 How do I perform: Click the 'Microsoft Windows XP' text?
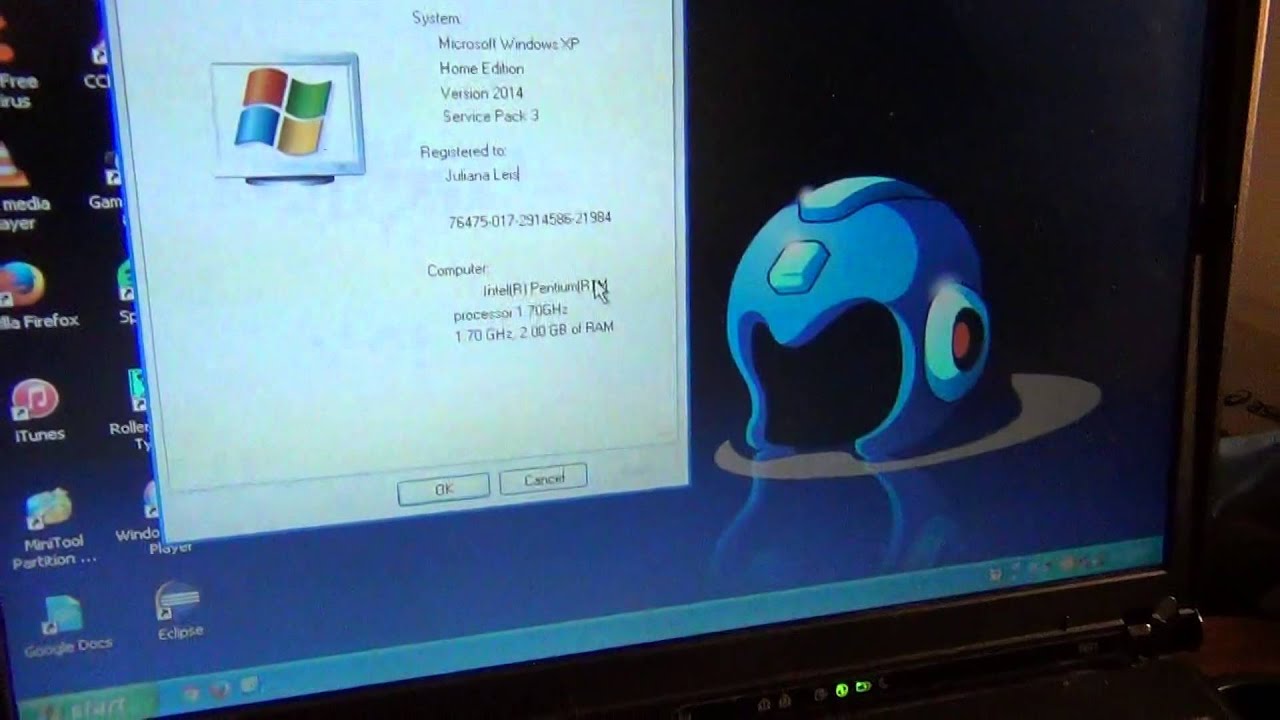pyautogui.click(x=509, y=44)
